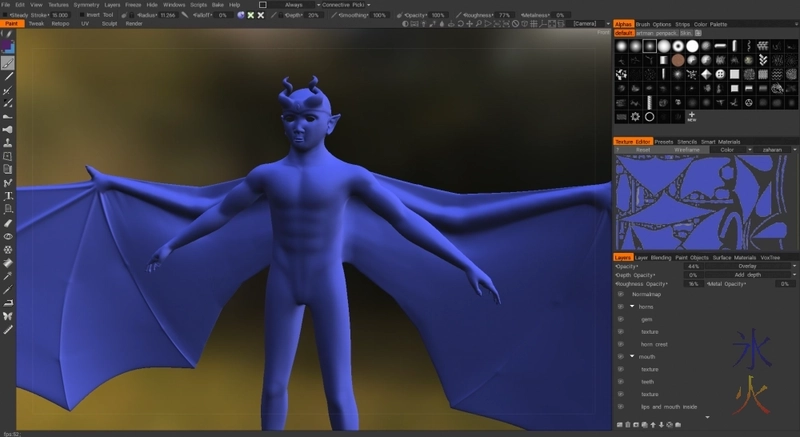Open the Symmetry menu
Image resolution: width=800 pixels, height=437 pixels.
coord(86,4)
